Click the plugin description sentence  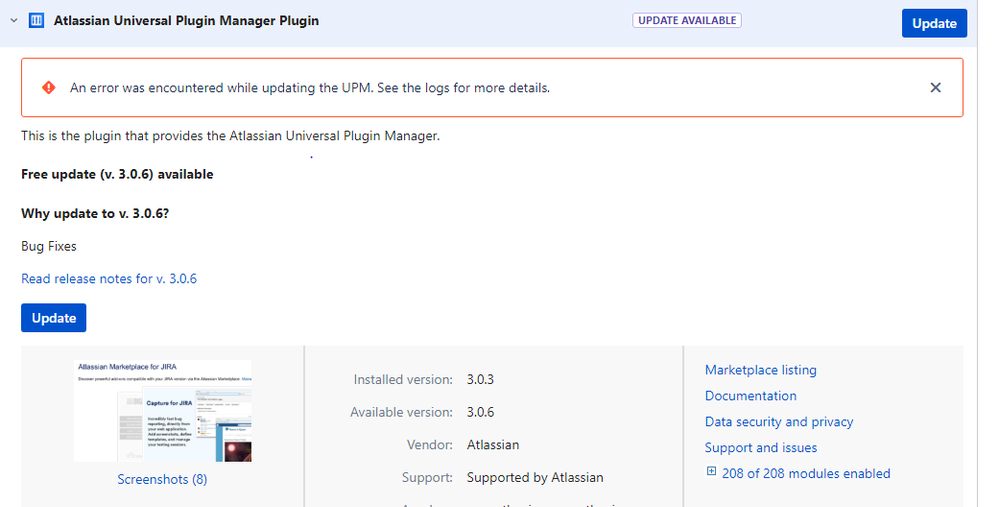tap(231, 136)
